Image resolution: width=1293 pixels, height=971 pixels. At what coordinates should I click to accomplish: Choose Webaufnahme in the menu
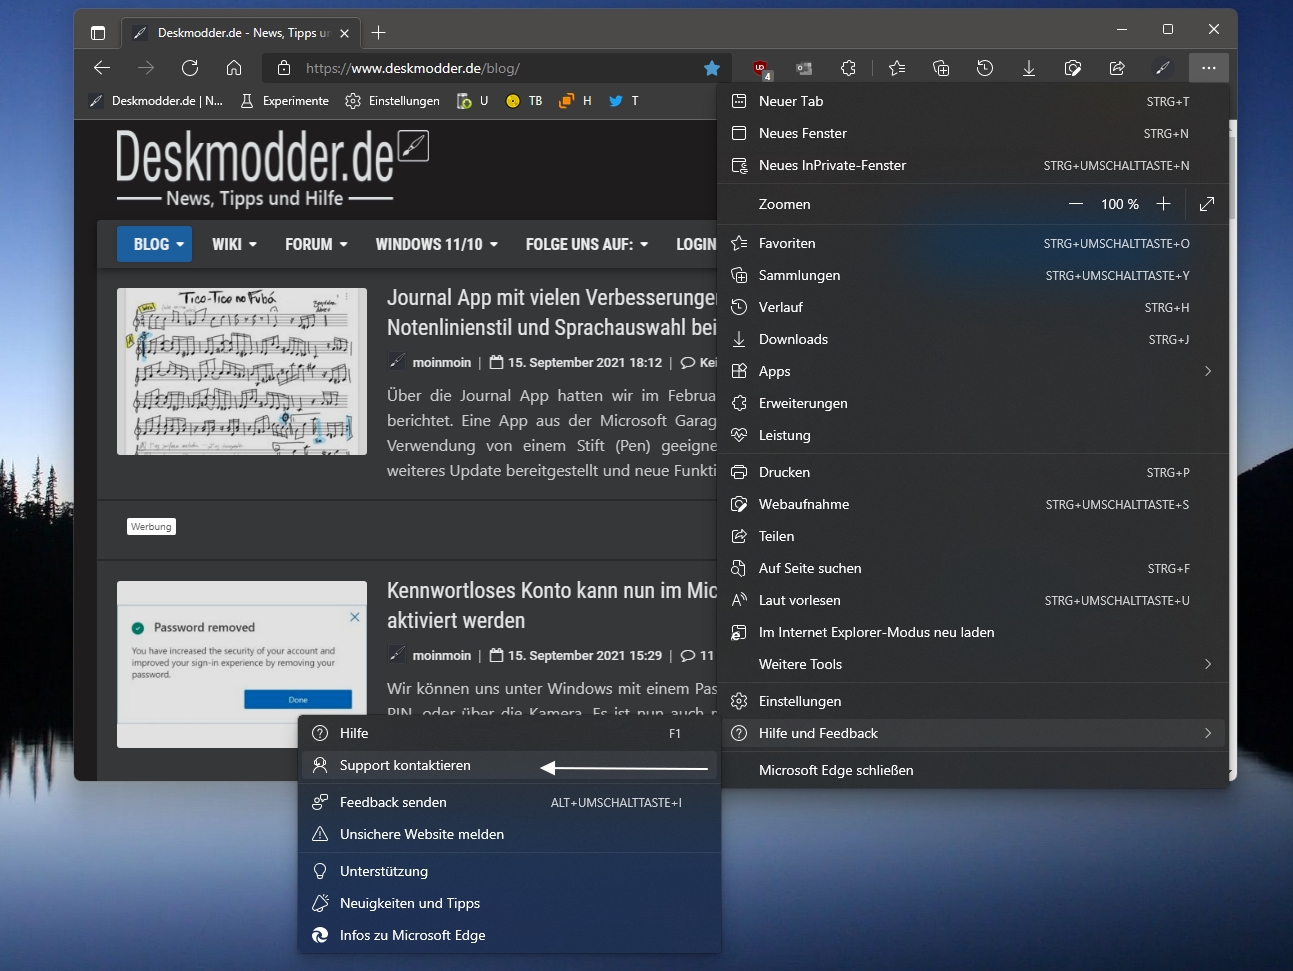point(973,504)
